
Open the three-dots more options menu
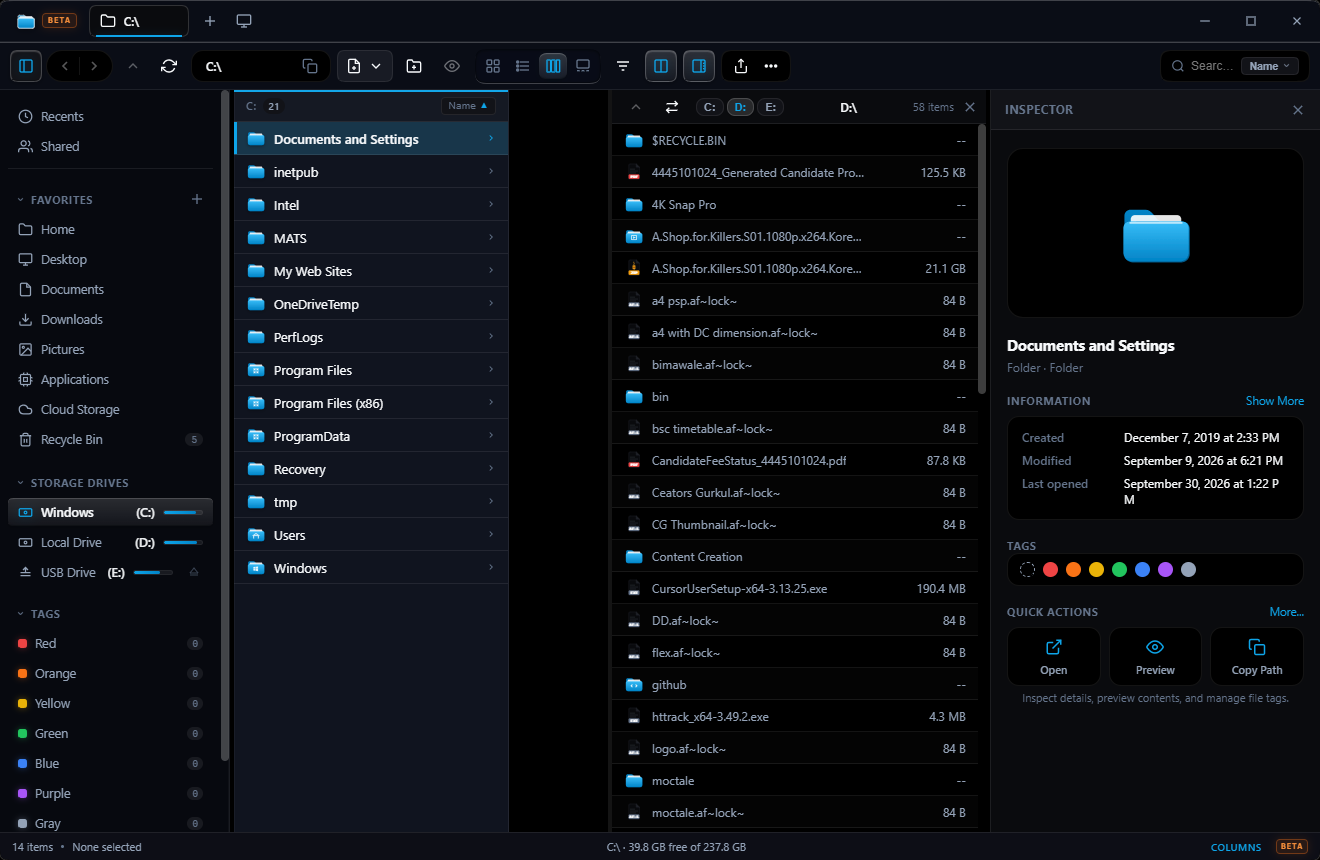pos(771,66)
